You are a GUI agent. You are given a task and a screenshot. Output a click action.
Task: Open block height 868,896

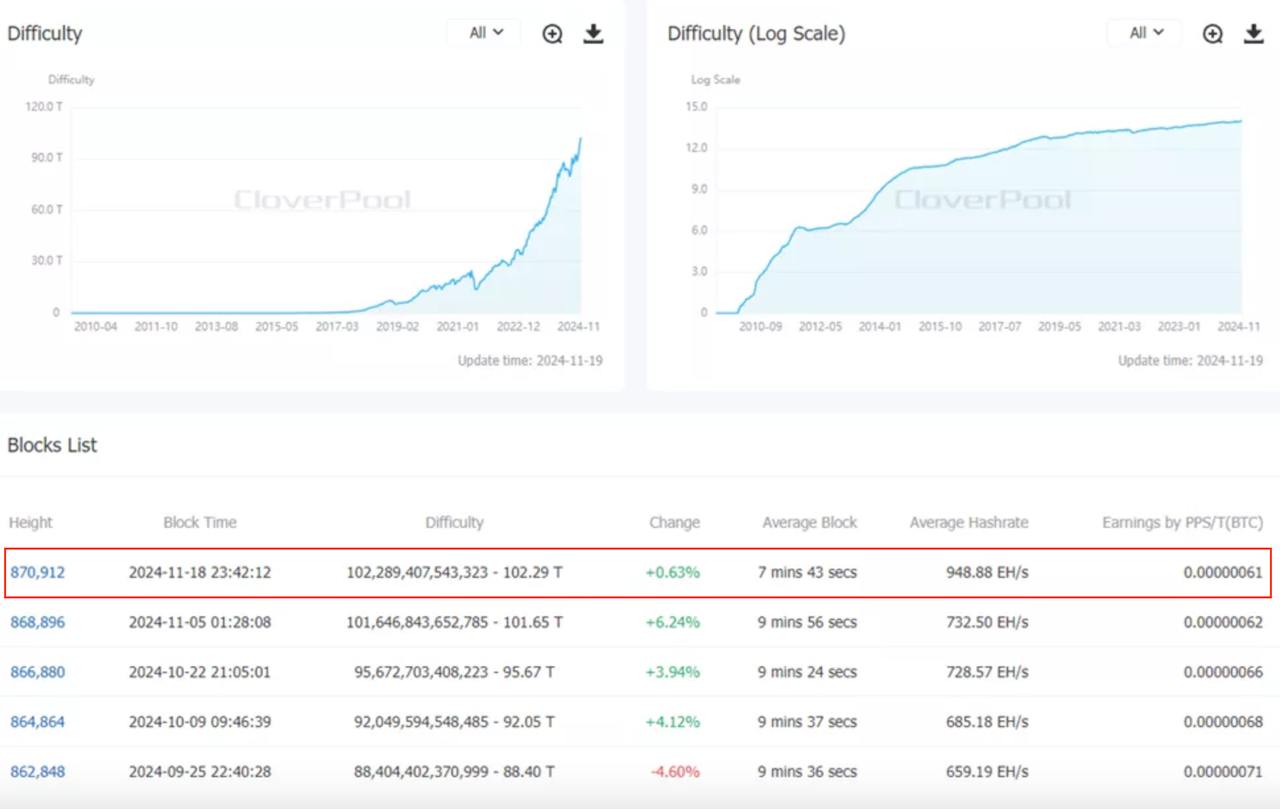[38, 622]
